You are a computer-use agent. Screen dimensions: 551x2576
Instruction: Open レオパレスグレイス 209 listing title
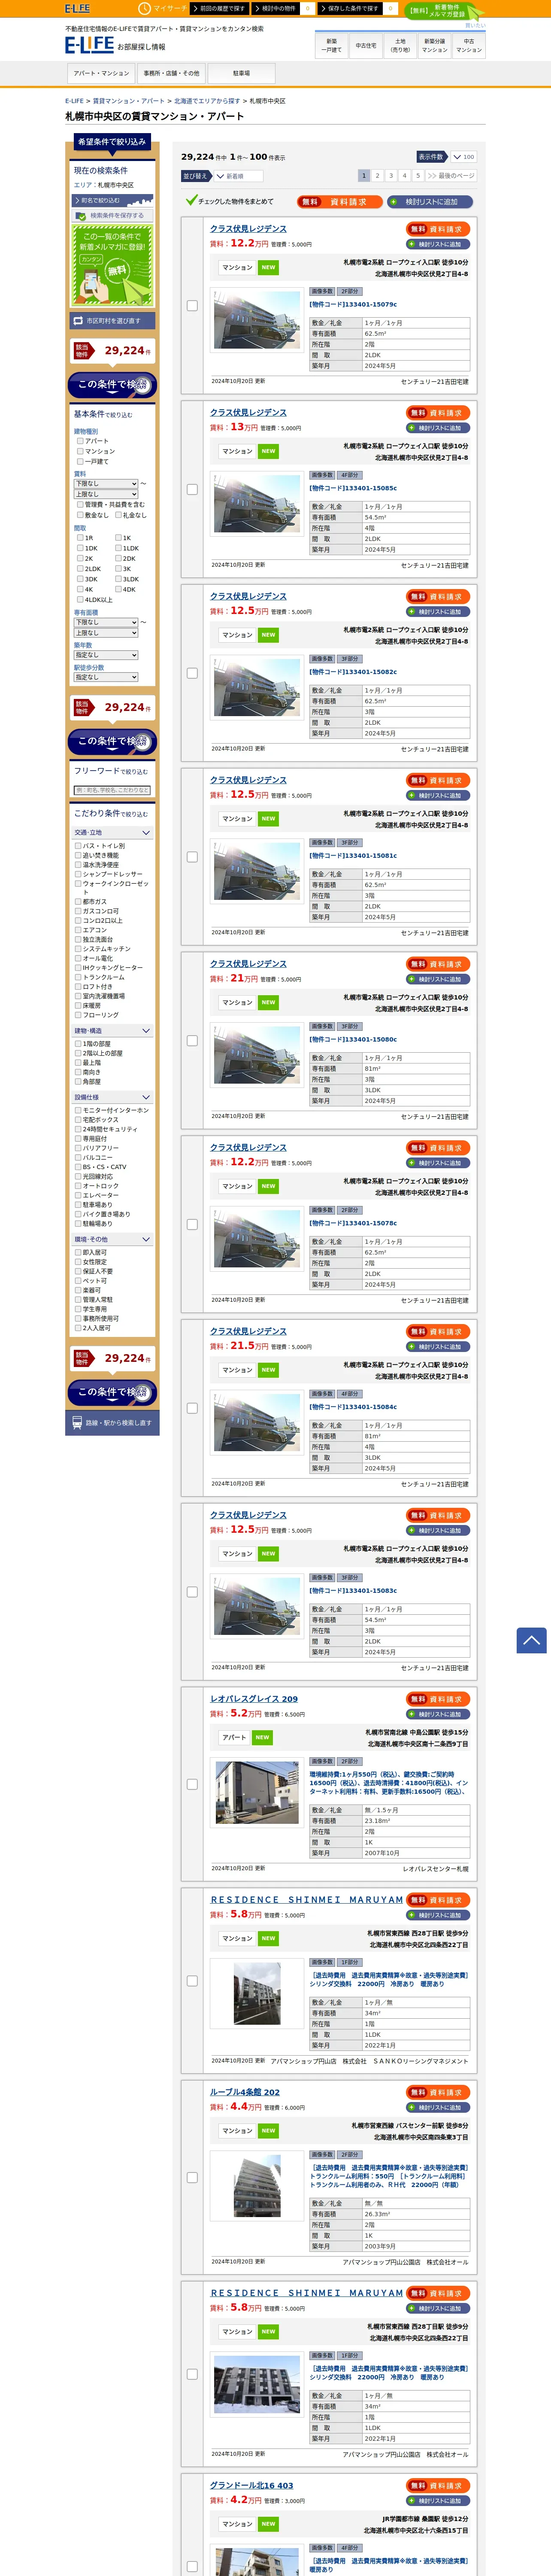pyautogui.click(x=254, y=1699)
